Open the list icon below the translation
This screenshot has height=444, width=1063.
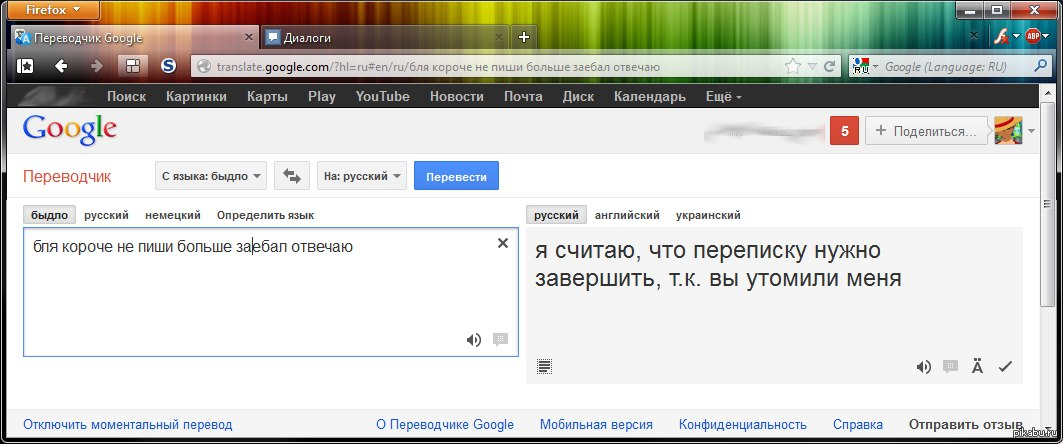click(x=544, y=366)
